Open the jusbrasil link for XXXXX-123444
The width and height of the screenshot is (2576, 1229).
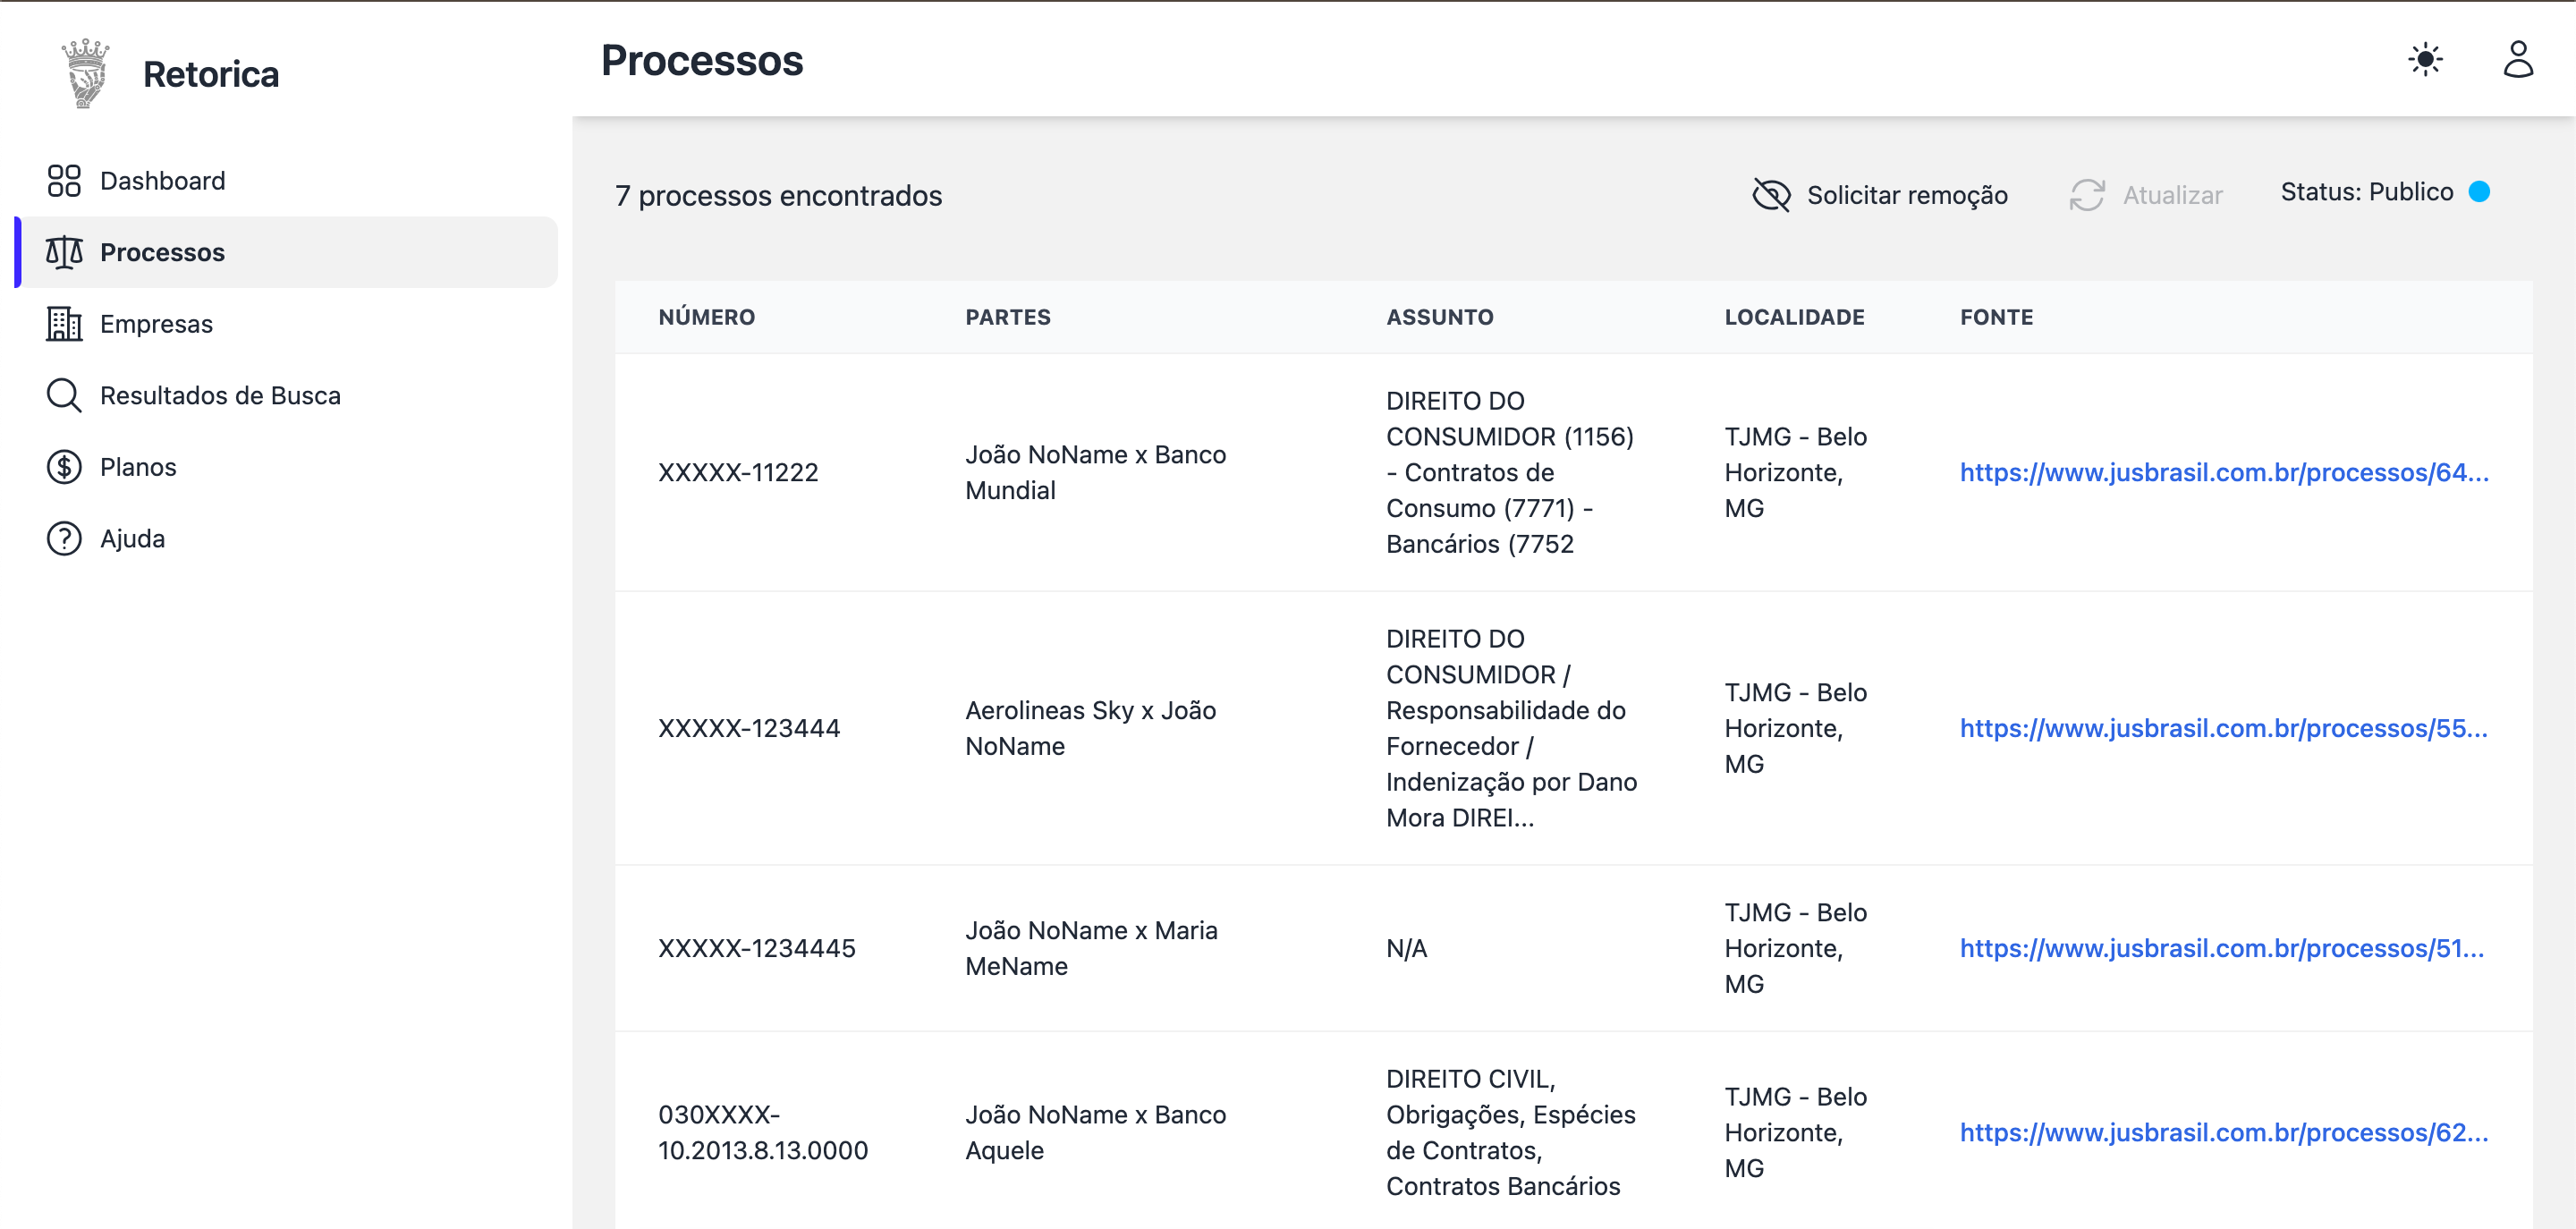pyautogui.click(x=2223, y=728)
